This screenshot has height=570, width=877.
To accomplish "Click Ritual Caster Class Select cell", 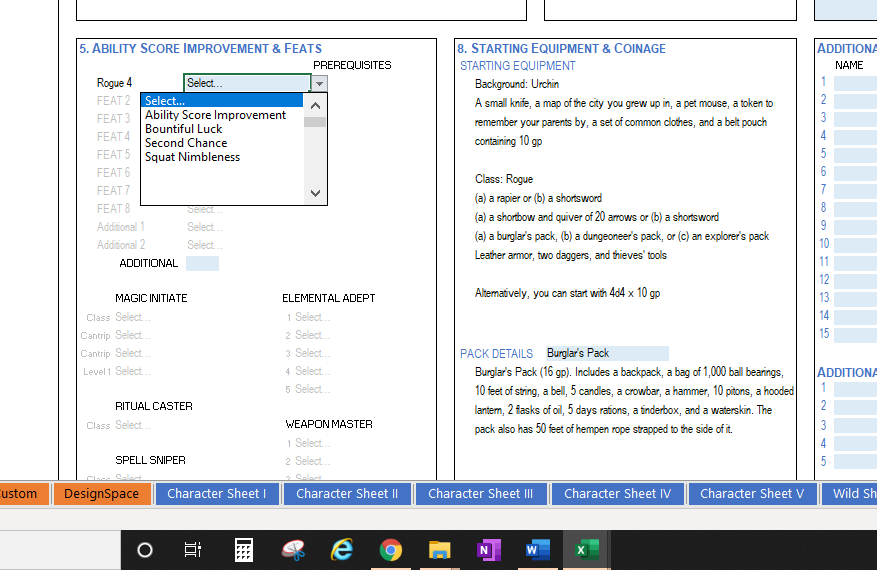I will 133,425.
